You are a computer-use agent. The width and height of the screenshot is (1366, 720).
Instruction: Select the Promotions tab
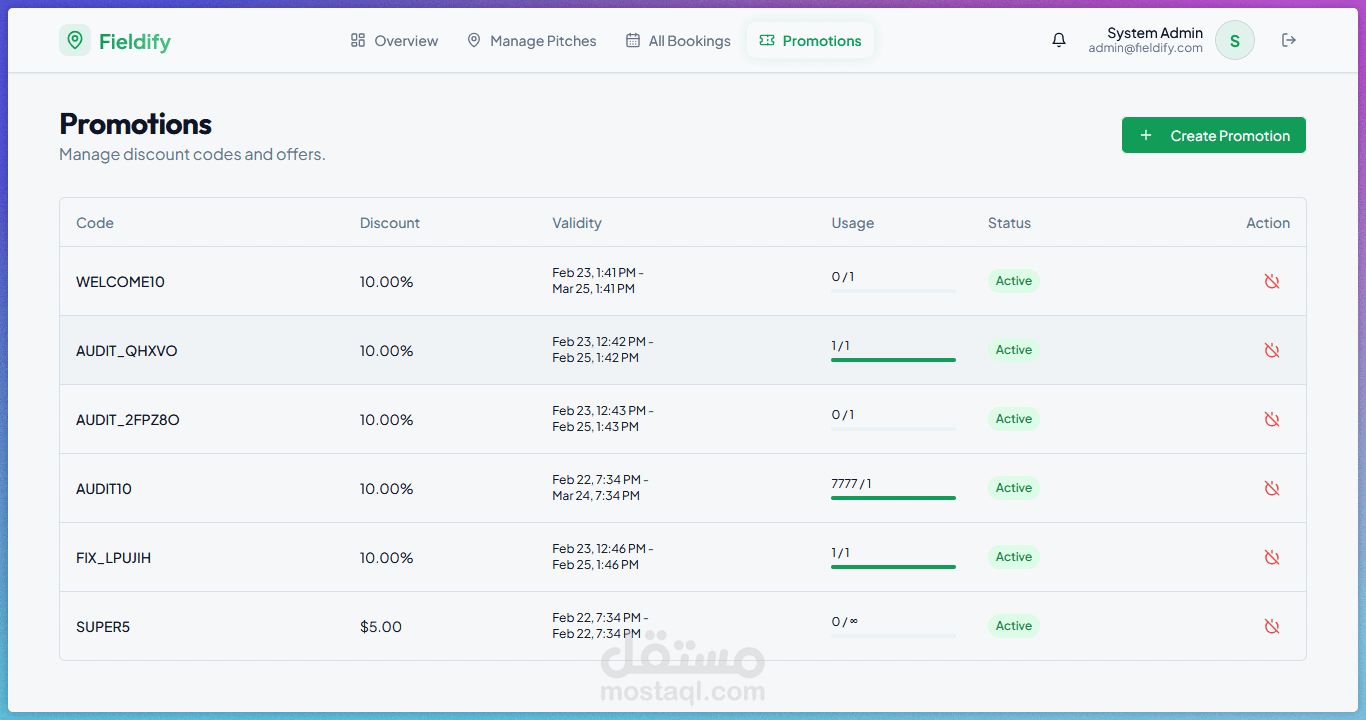click(x=810, y=41)
